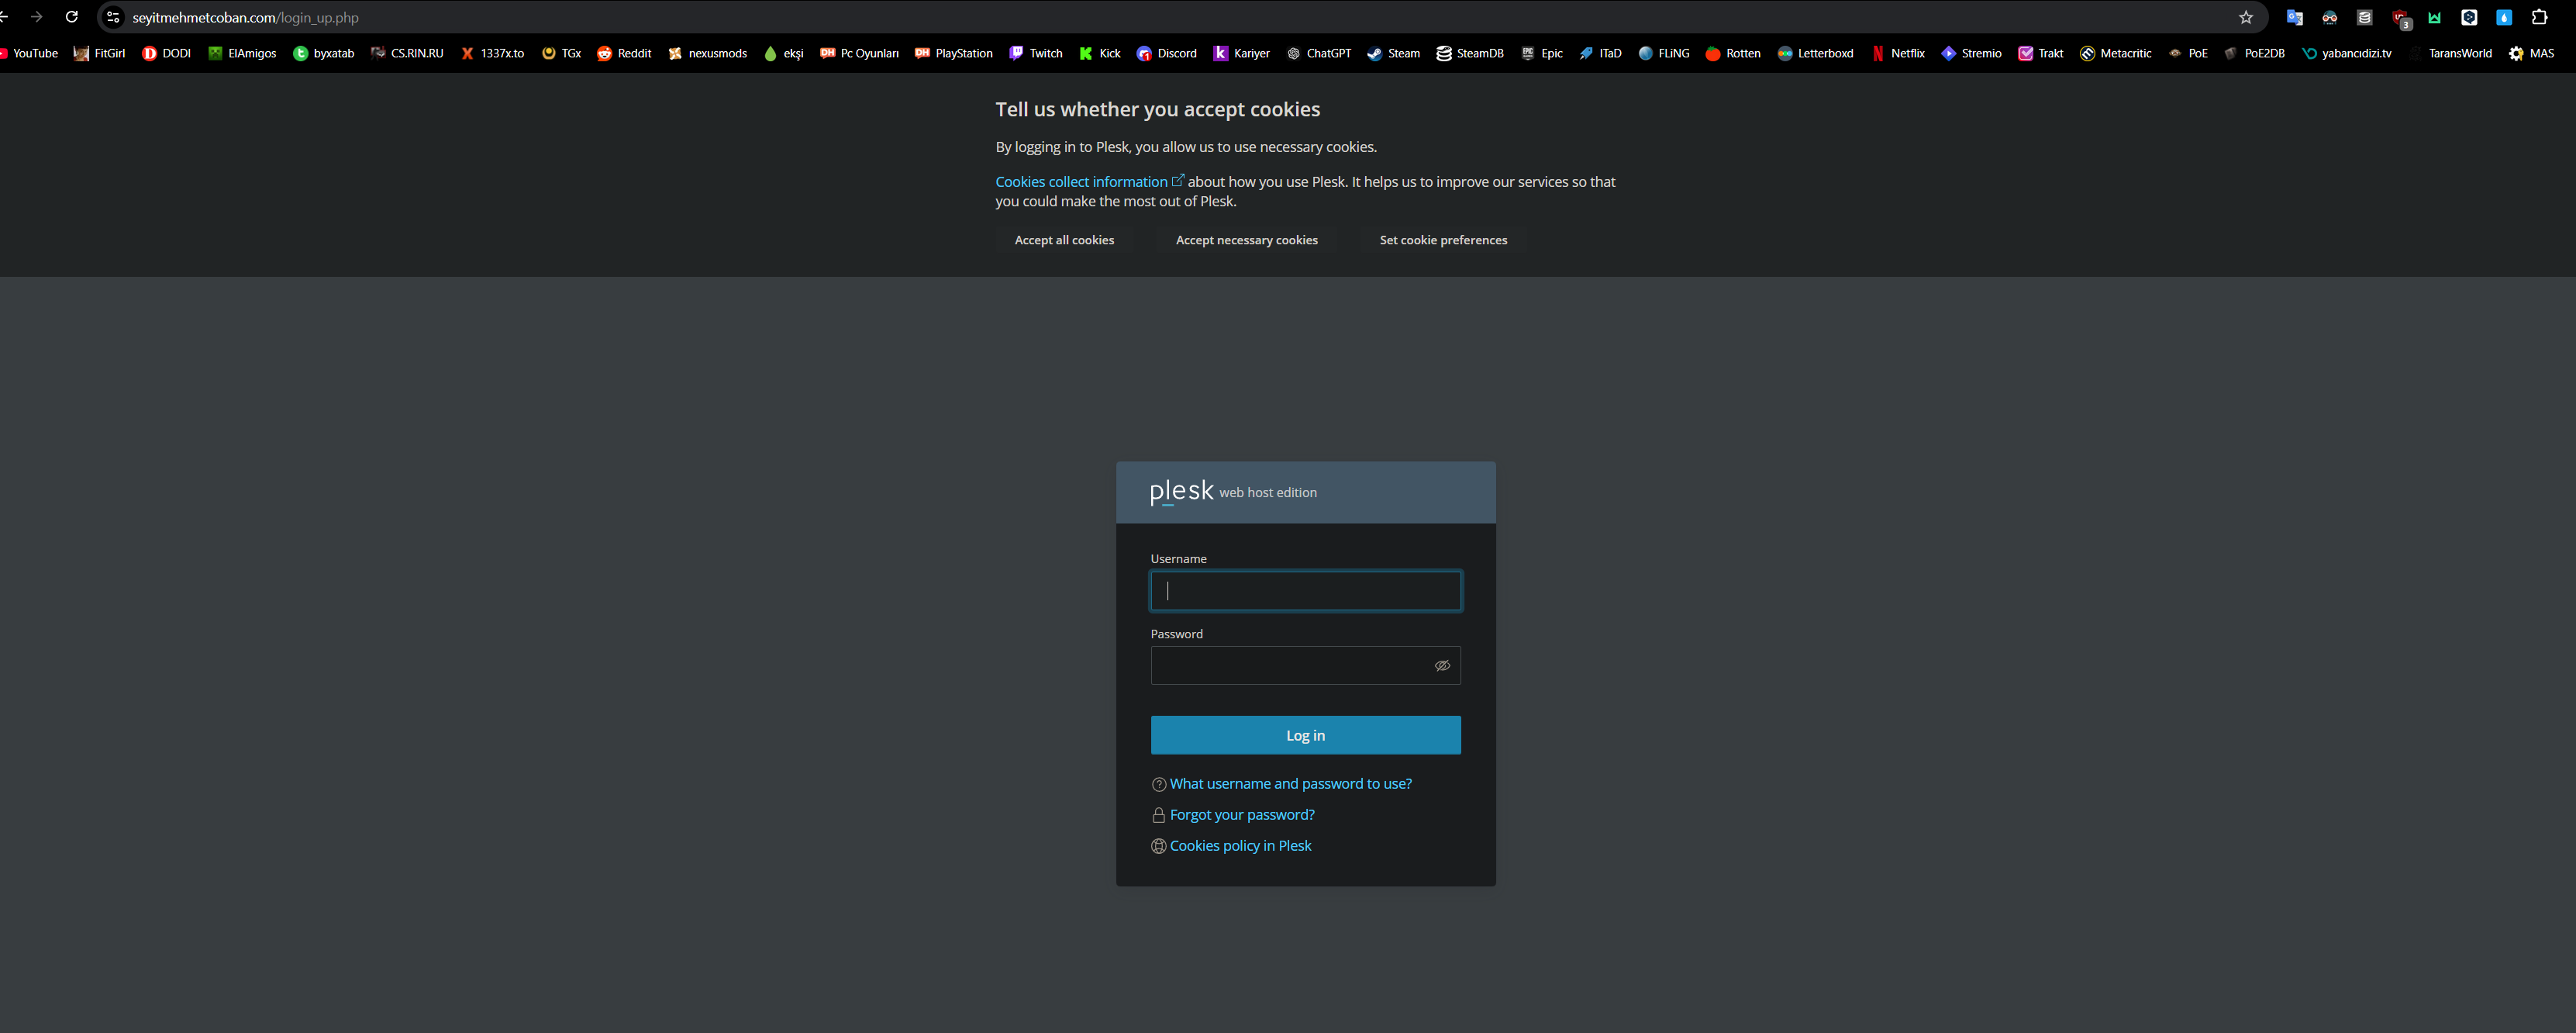Open Set cookie preferences

point(1442,240)
